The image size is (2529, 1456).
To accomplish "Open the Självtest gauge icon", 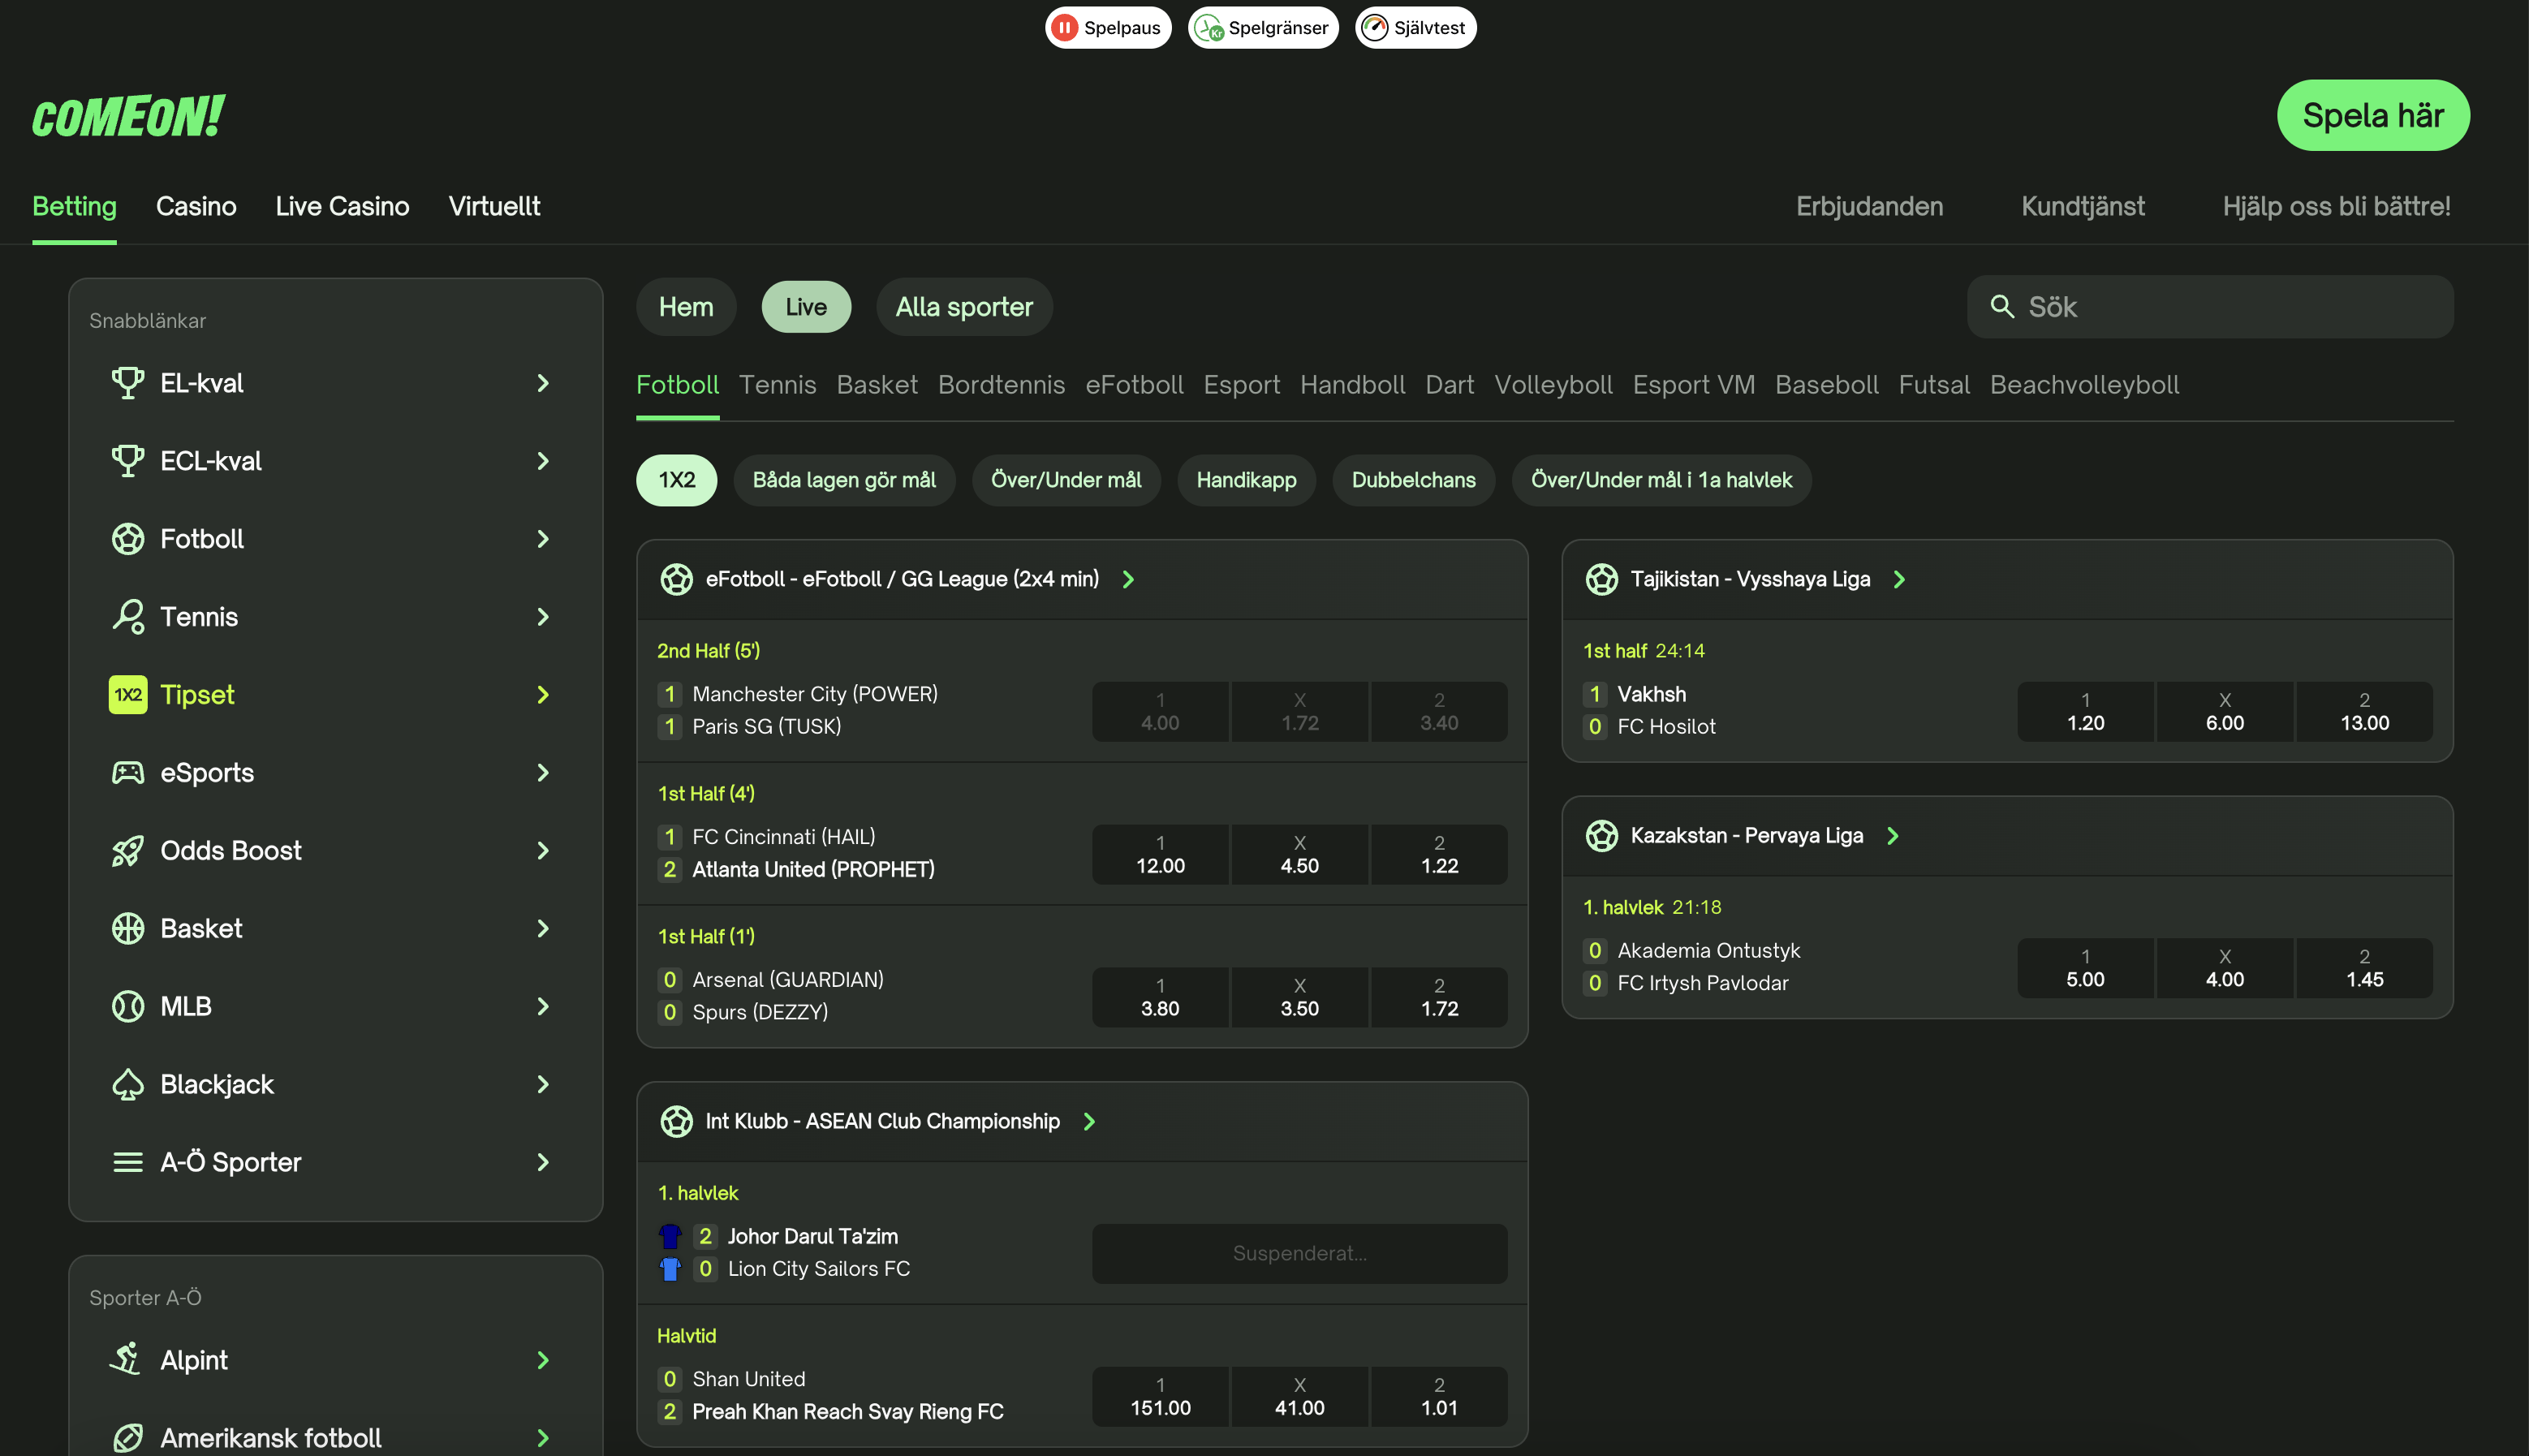I will pos(1375,28).
